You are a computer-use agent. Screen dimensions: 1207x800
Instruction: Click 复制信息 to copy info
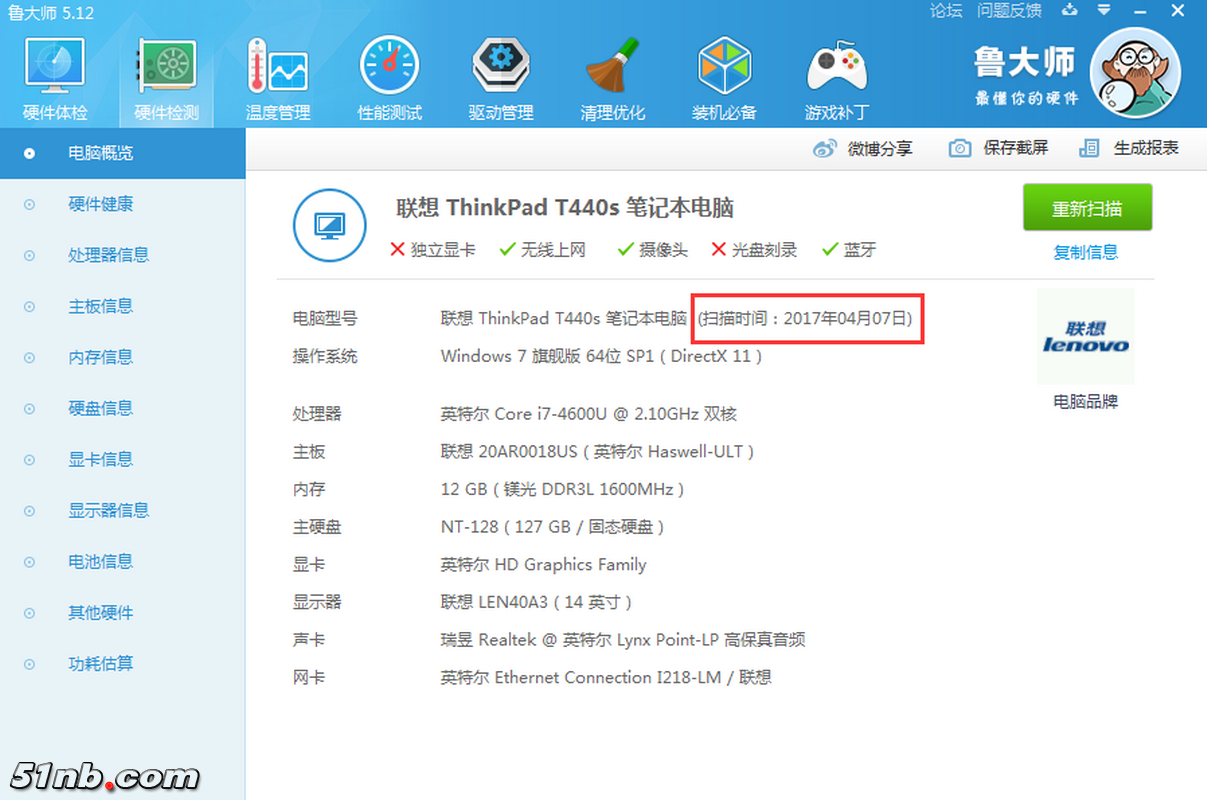pyautogui.click(x=1086, y=252)
